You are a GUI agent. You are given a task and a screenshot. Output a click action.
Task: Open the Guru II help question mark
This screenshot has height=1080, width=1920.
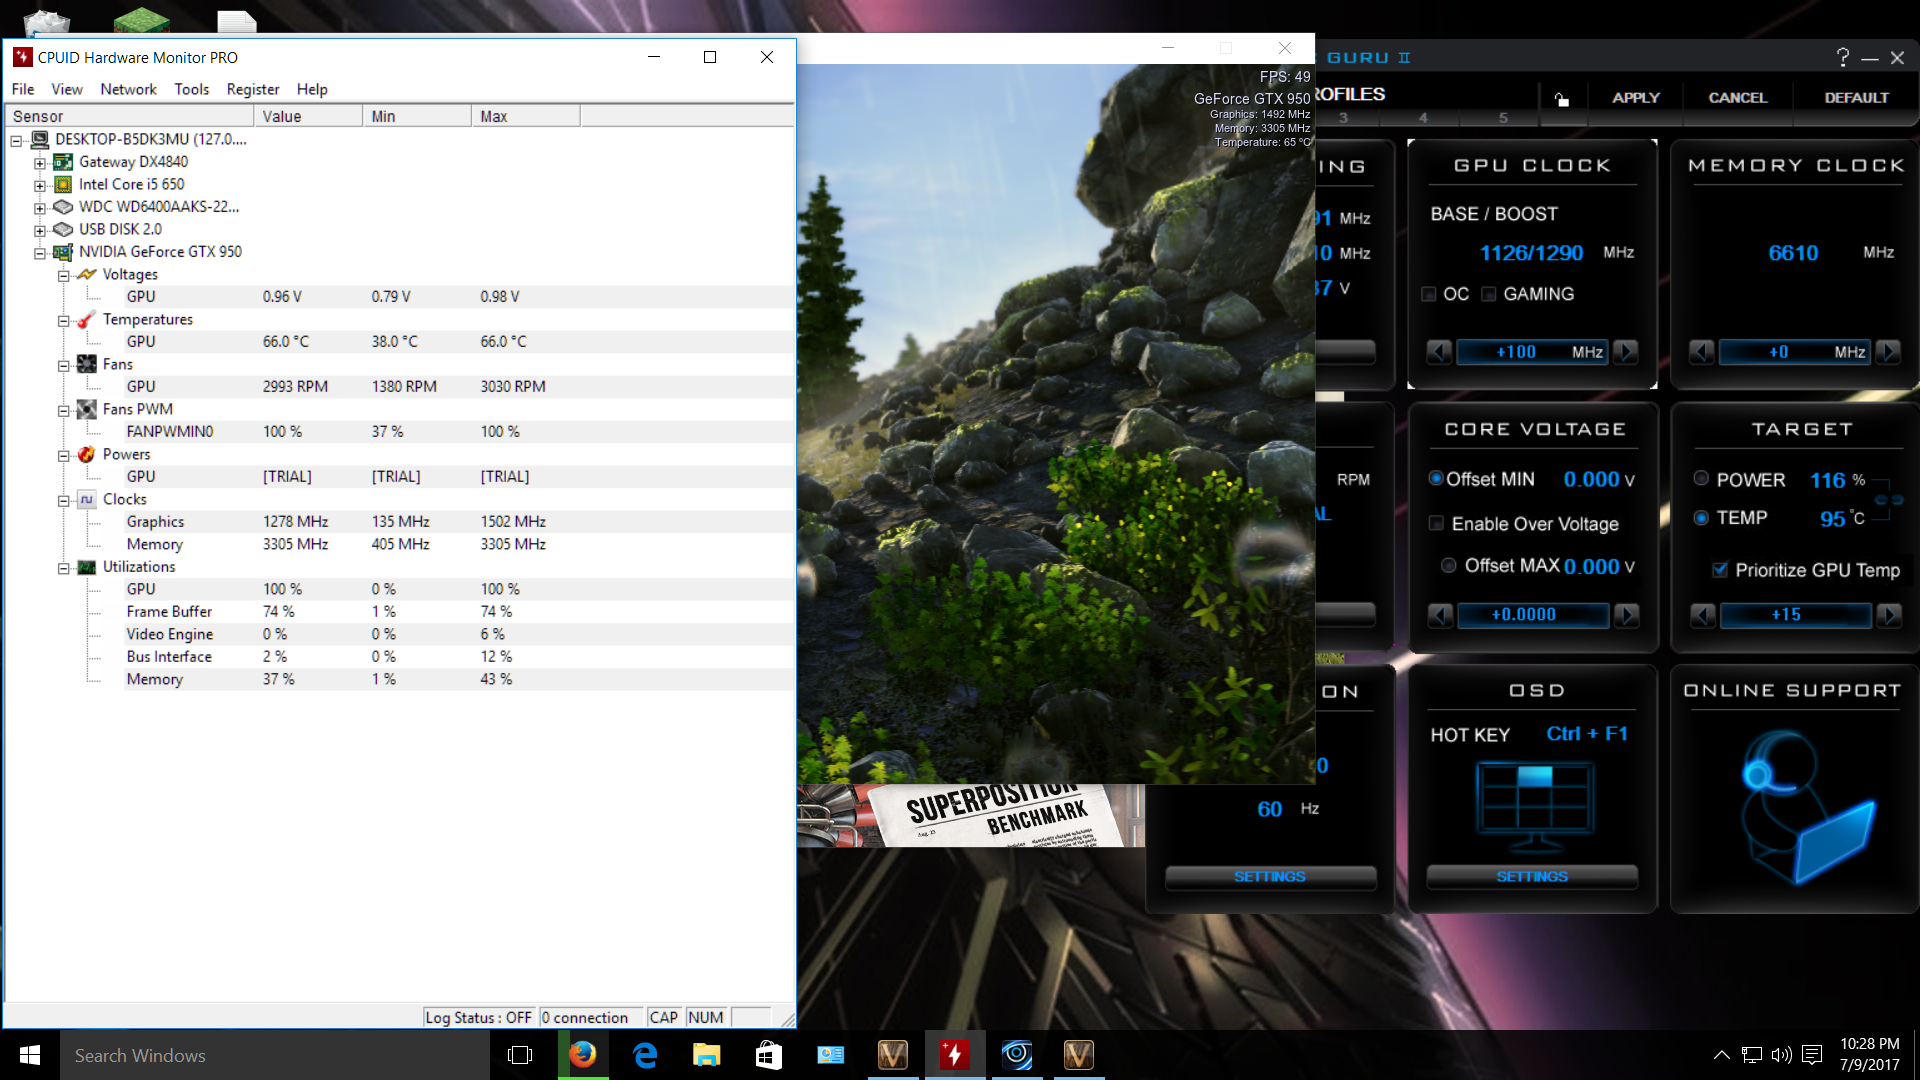pyautogui.click(x=1842, y=57)
